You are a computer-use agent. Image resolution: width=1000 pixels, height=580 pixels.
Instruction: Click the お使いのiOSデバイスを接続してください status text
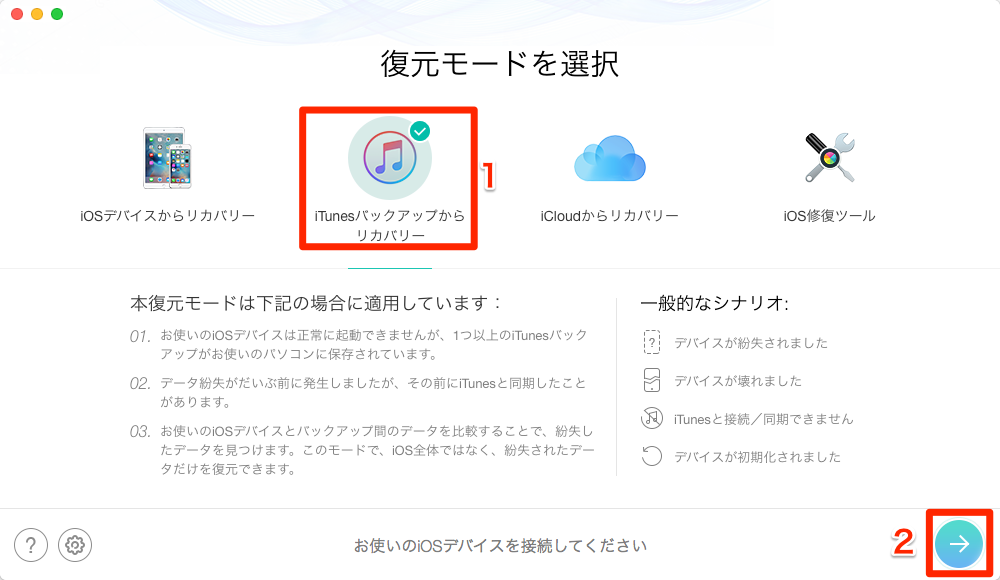click(500, 546)
